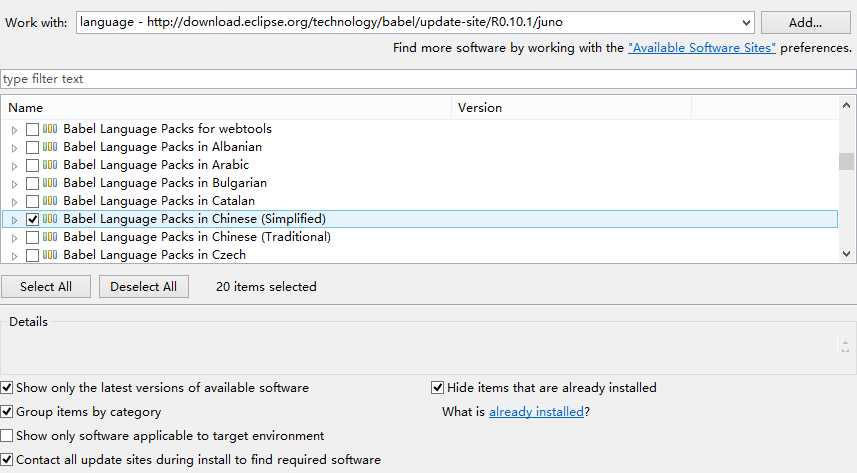
Task: Select the row Babel Language Packs in Catalan
Action: pos(419,201)
